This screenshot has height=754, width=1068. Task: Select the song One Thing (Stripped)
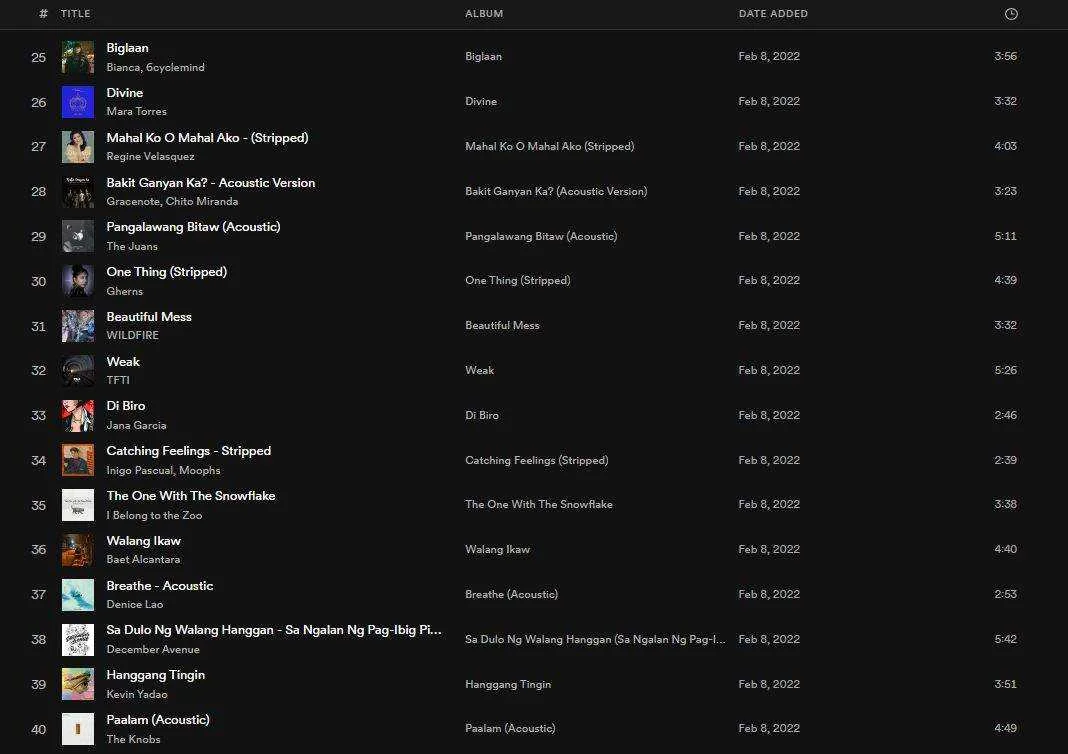166,272
